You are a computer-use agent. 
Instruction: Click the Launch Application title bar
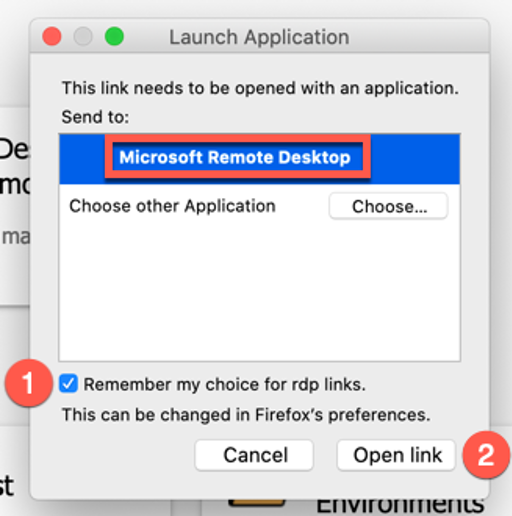click(259, 37)
